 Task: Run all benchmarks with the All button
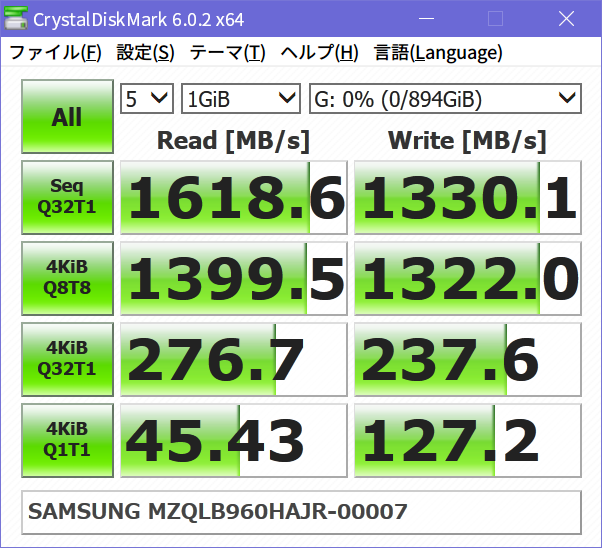click(x=67, y=117)
